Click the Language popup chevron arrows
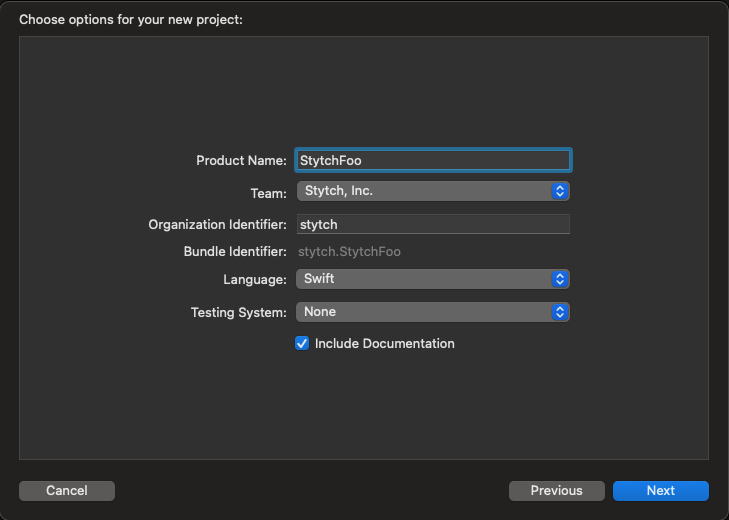Screen dimensions: 729x520 (560, 279)
